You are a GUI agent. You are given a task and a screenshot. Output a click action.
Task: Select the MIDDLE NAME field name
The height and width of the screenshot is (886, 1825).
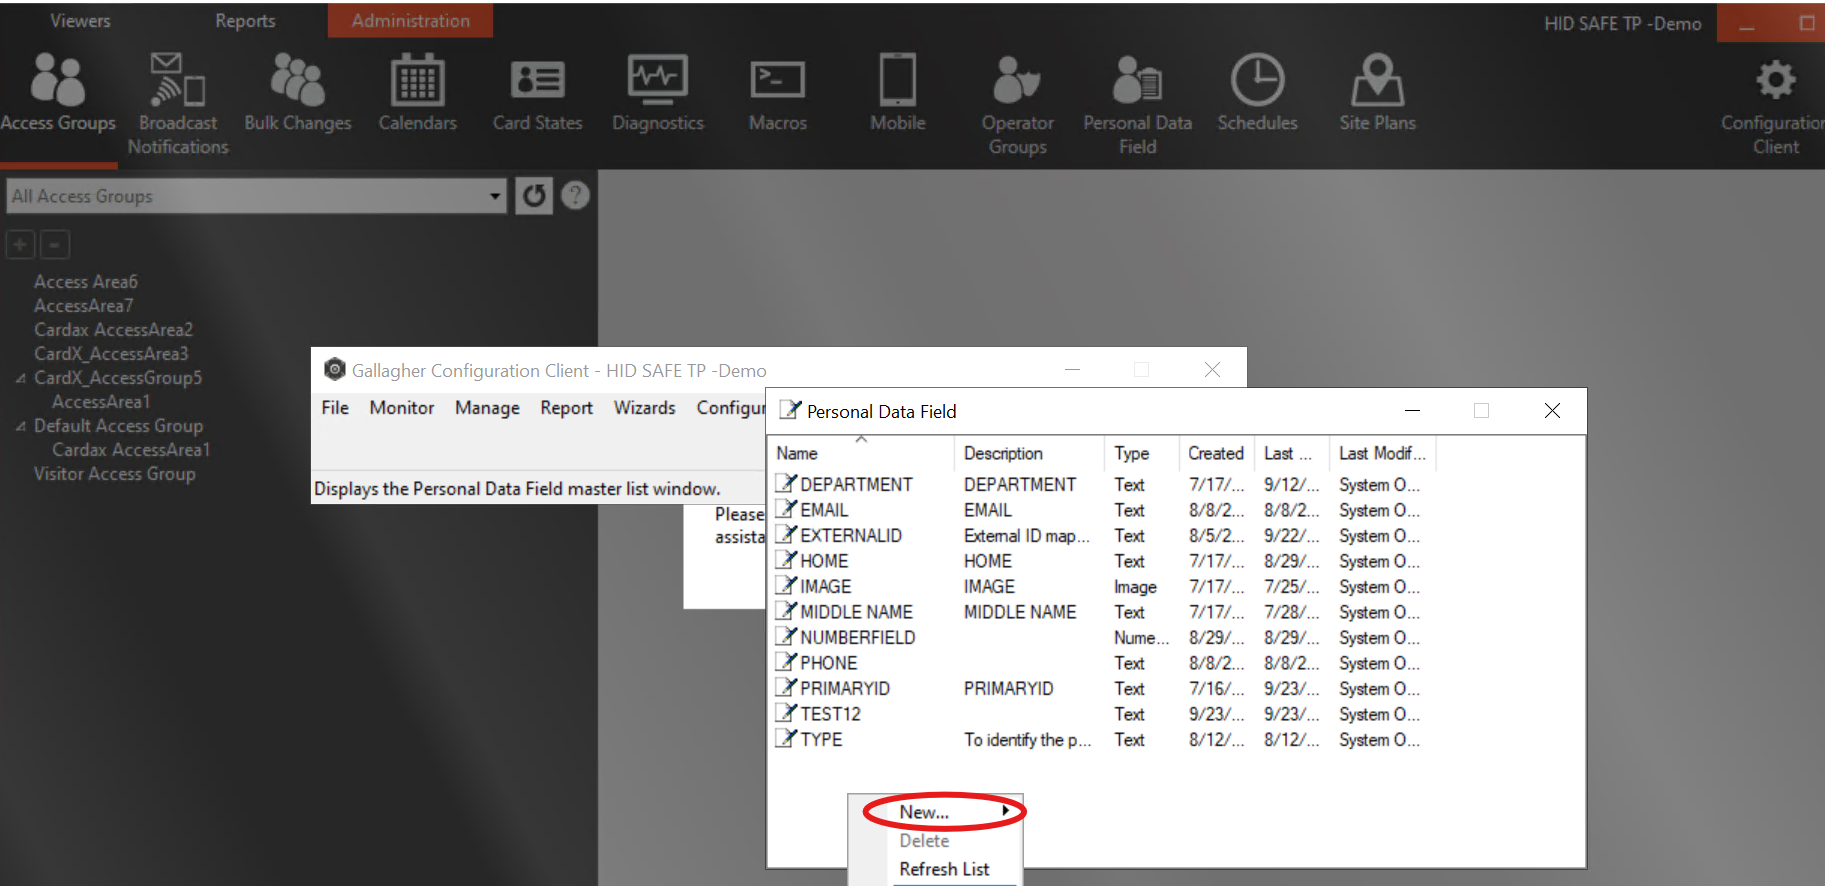pos(856,612)
